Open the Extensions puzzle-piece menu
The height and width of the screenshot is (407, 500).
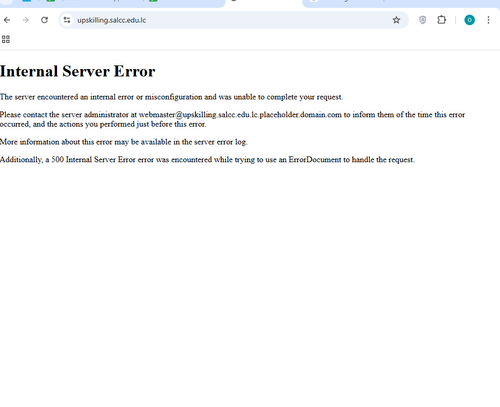(441, 20)
